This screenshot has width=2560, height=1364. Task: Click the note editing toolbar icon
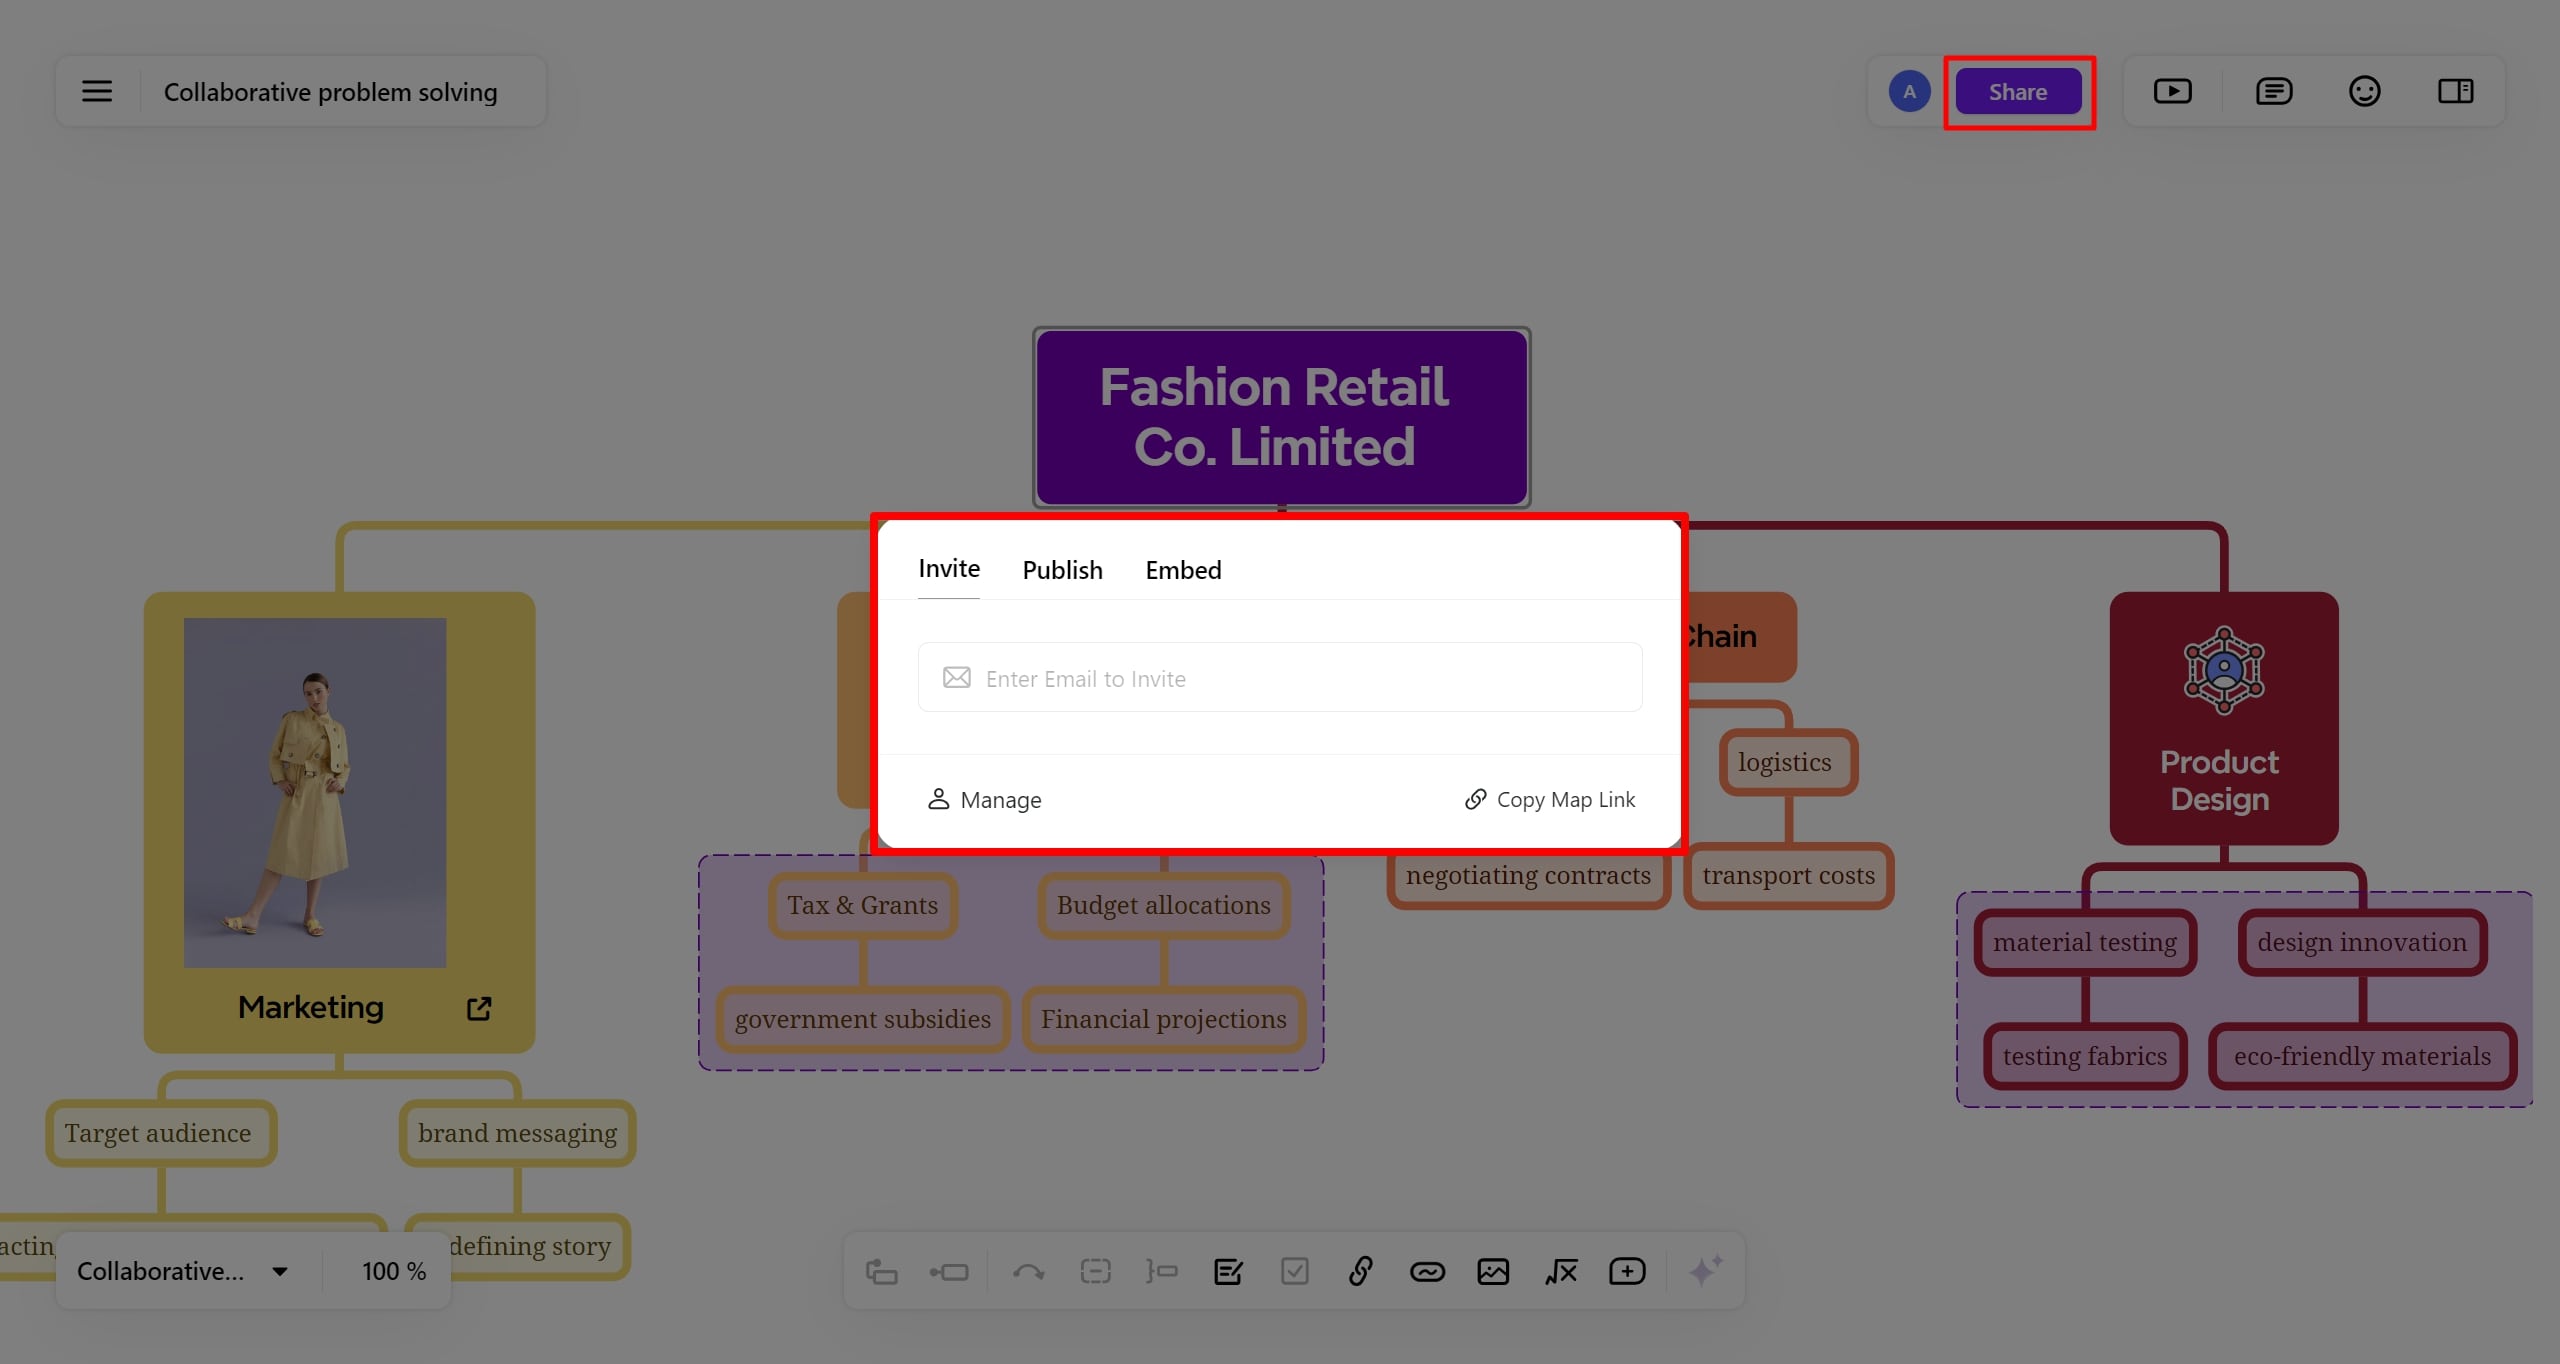pyautogui.click(x=1228, y=1271)
